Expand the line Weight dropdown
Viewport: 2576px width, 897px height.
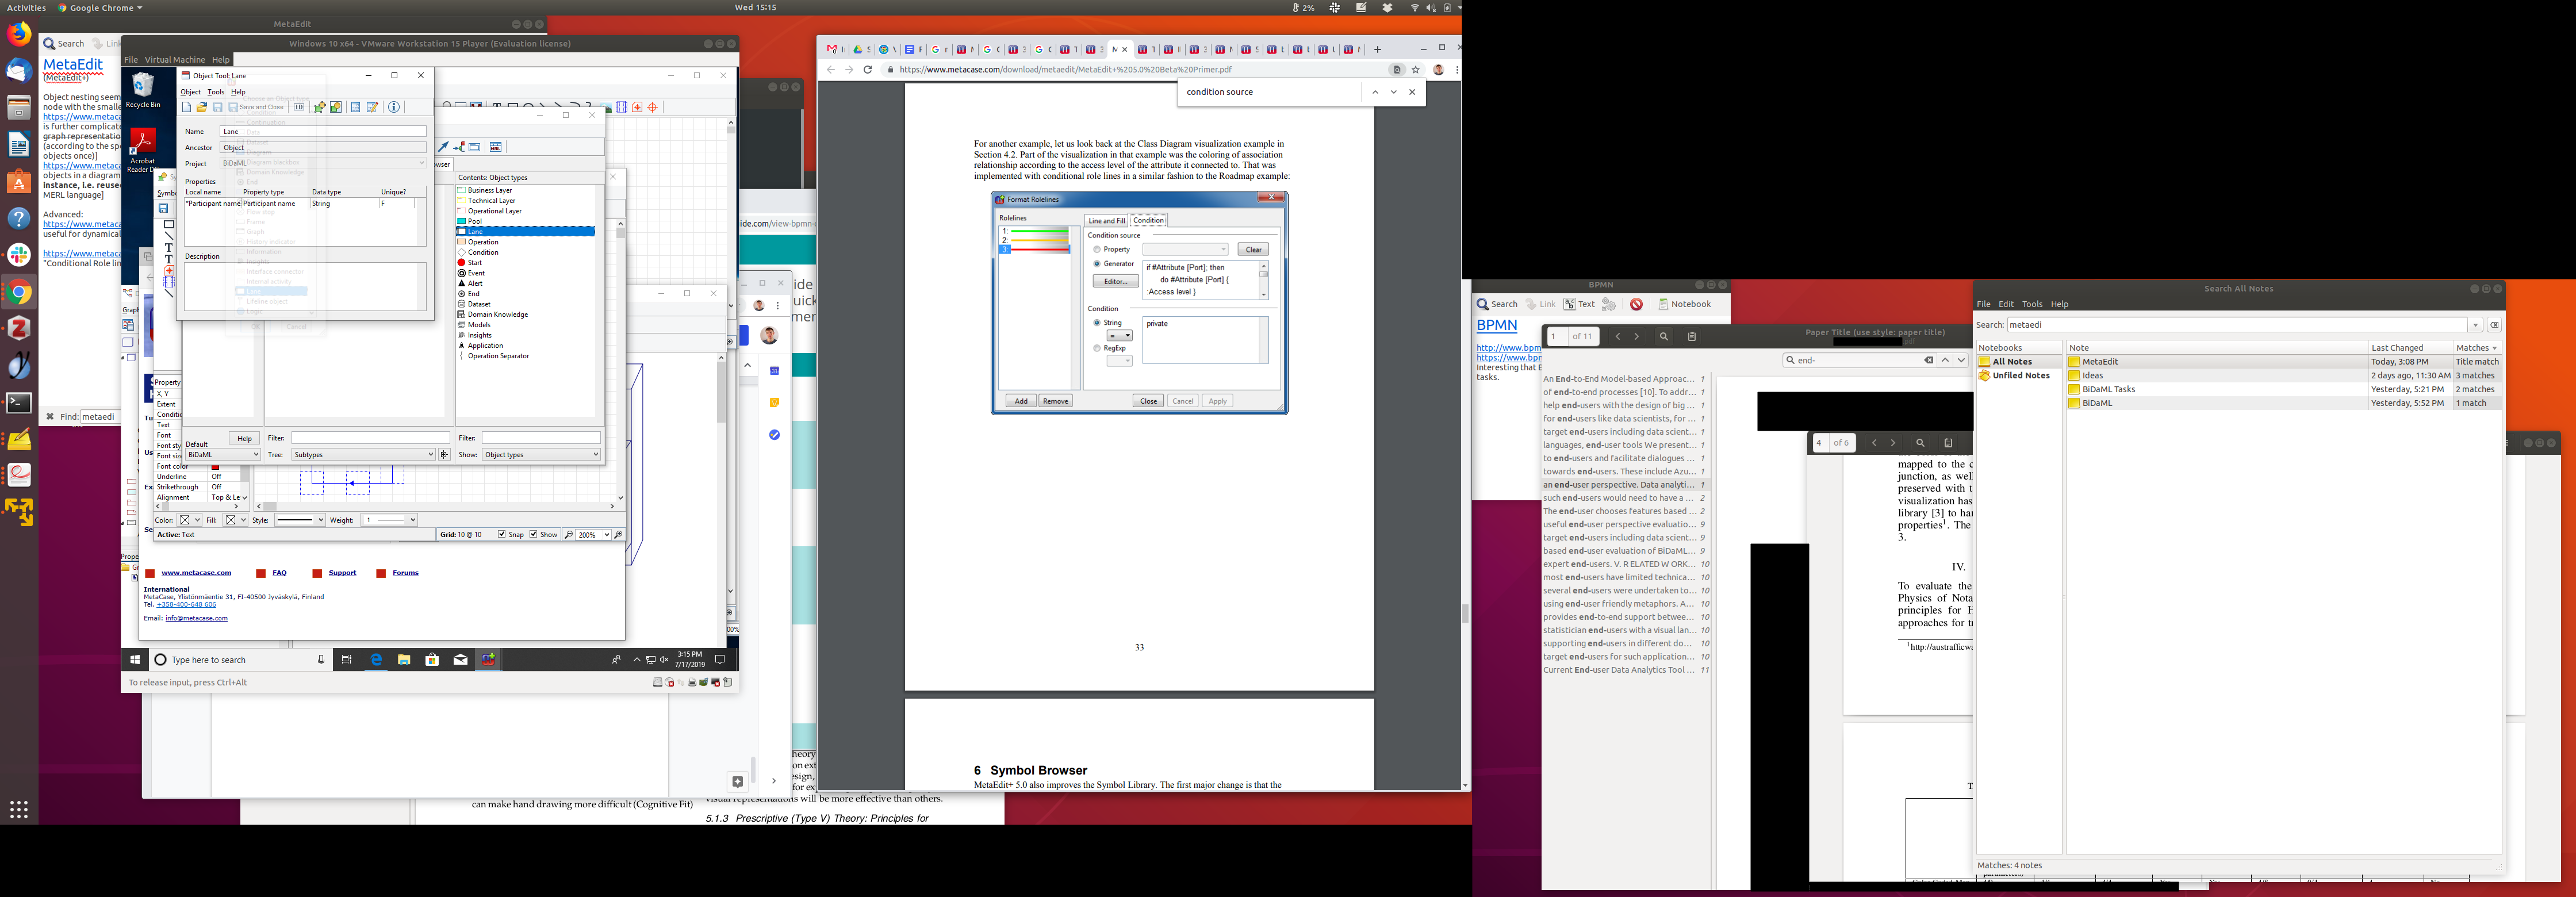[412, 520]
